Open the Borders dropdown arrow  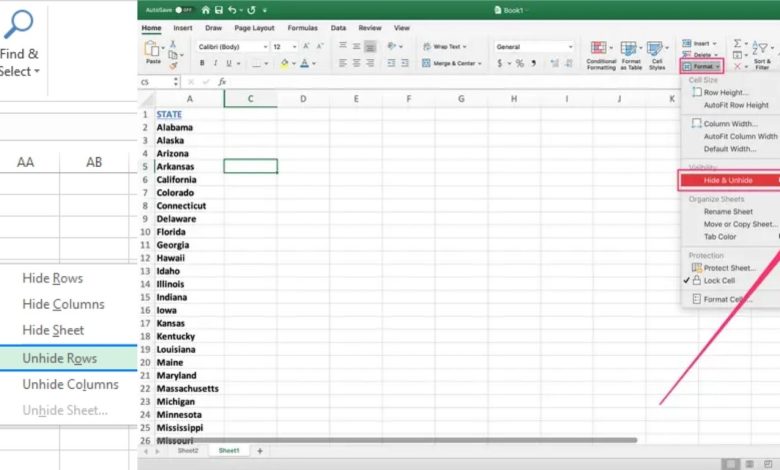(266, 64)
